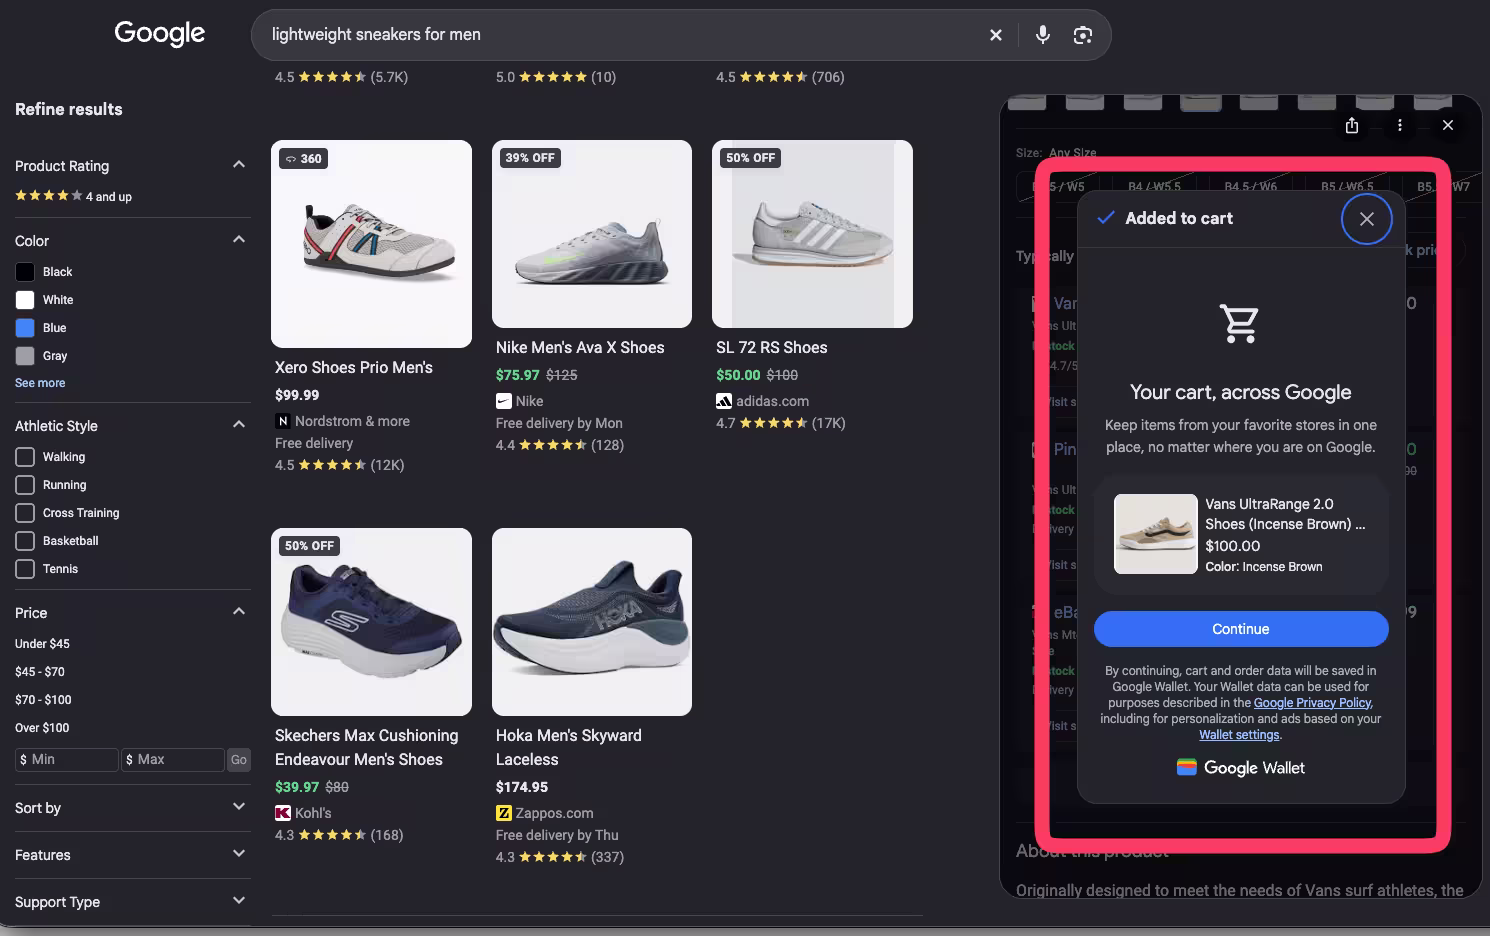
Task: Click Nike Men's Ava X Shoes title
Action: point(580,348)
